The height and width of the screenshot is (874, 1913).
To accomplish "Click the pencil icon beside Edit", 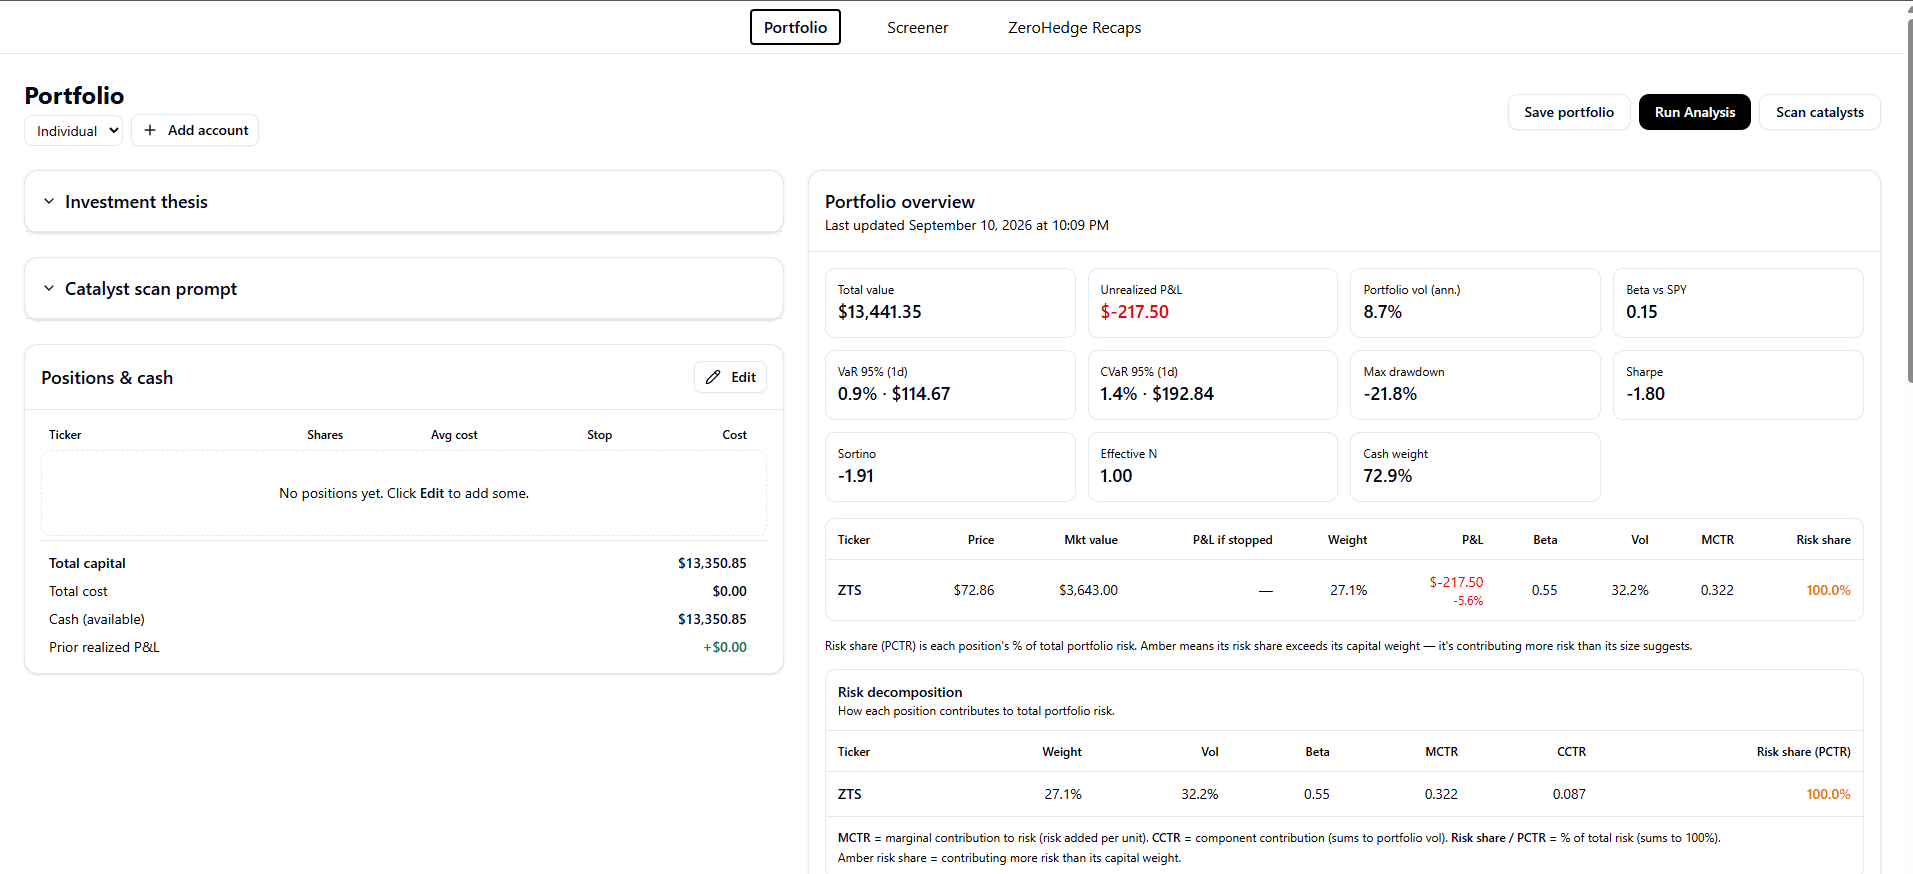I will [x=713, y=377].
